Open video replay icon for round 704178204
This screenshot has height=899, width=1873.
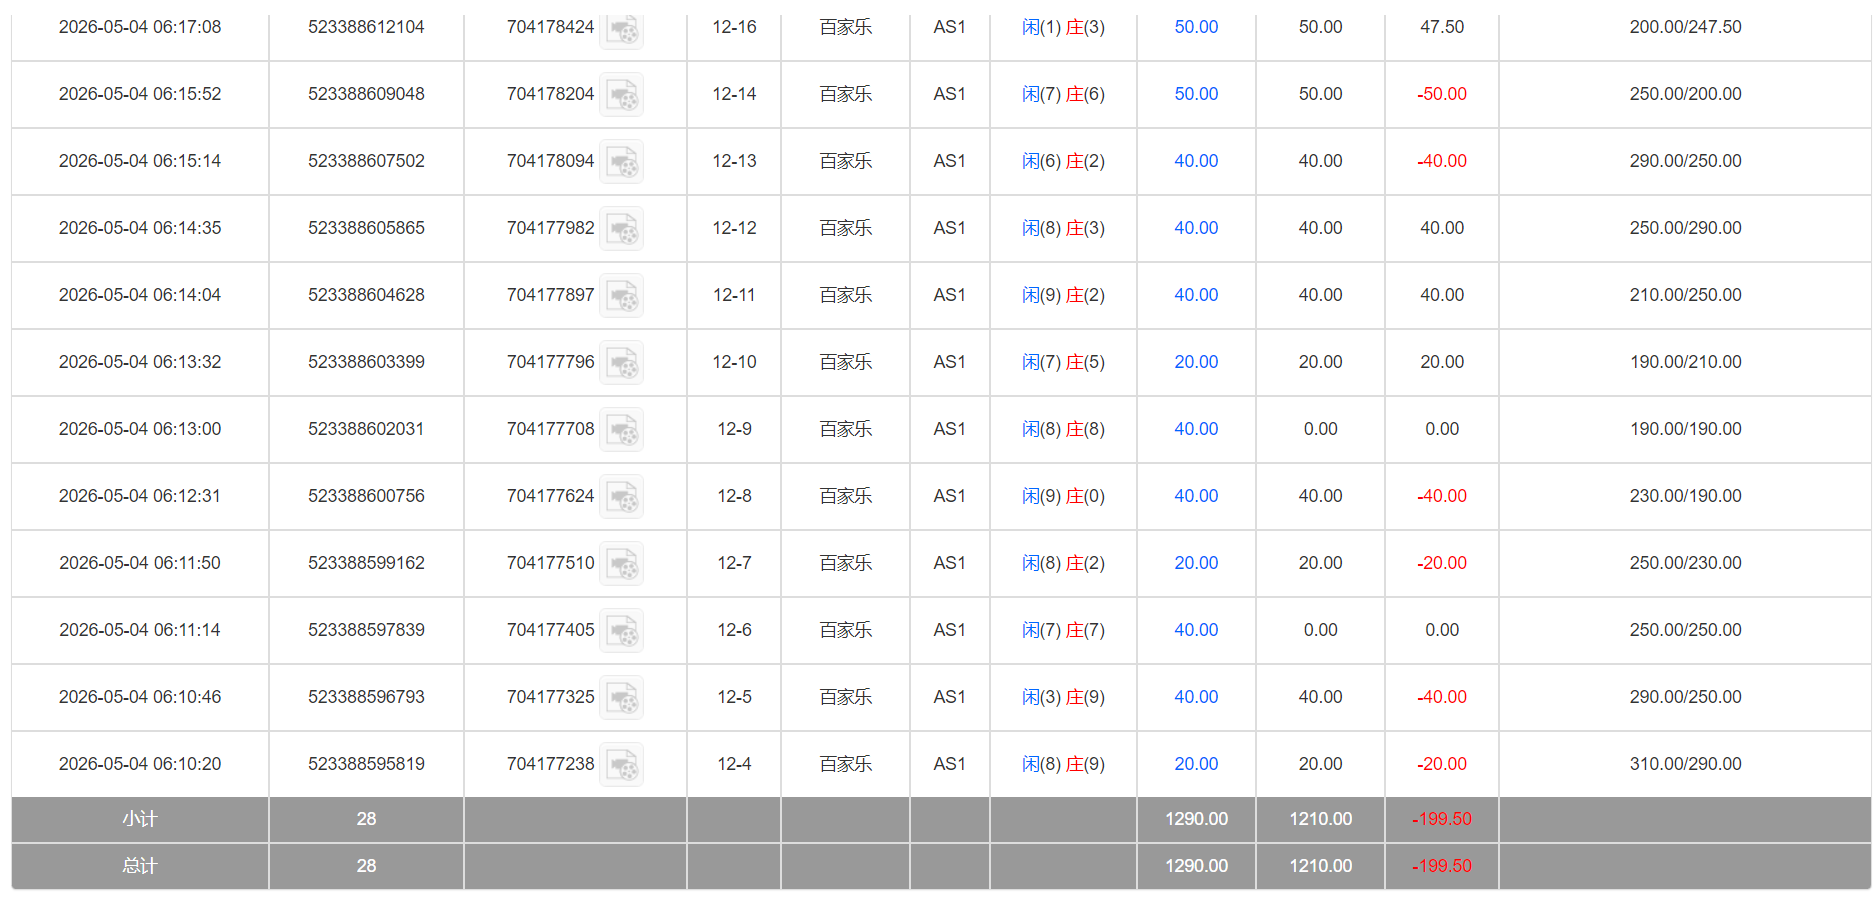tap(622, 95)
